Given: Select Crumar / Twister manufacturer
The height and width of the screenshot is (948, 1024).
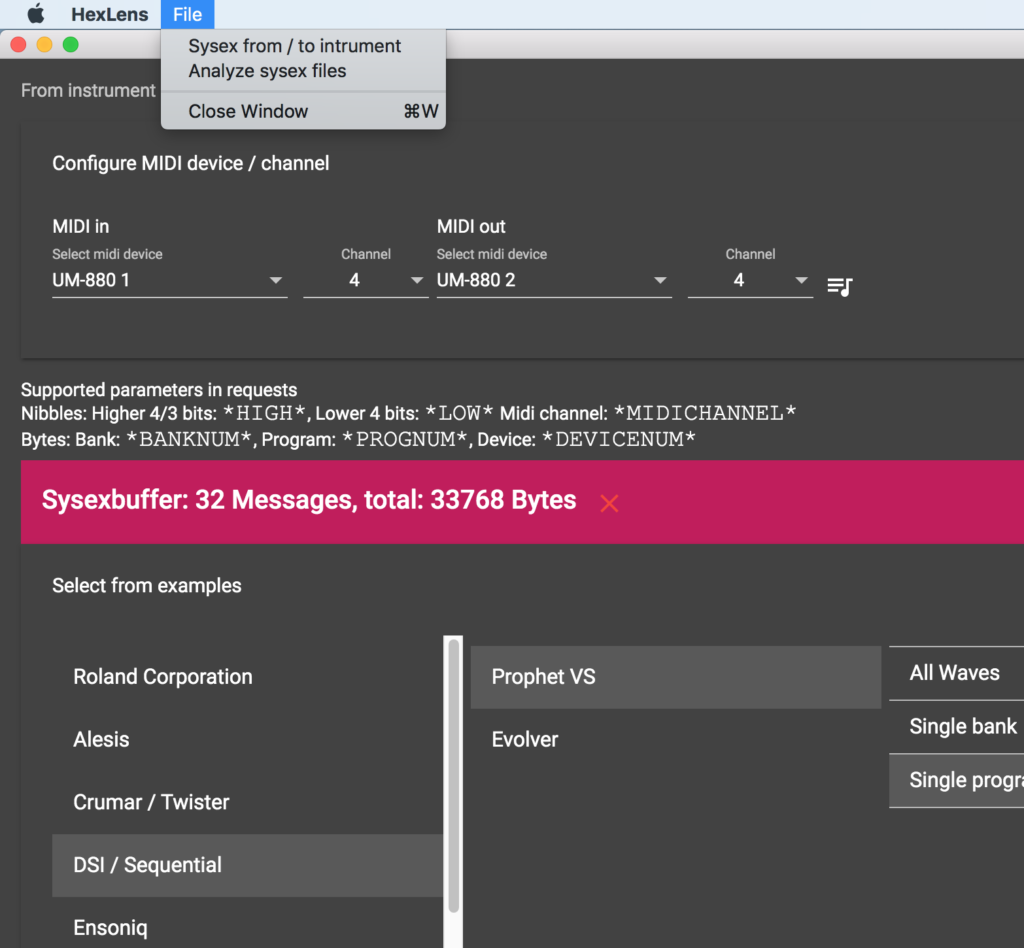Looking at the screenshot, I should 247,802.
